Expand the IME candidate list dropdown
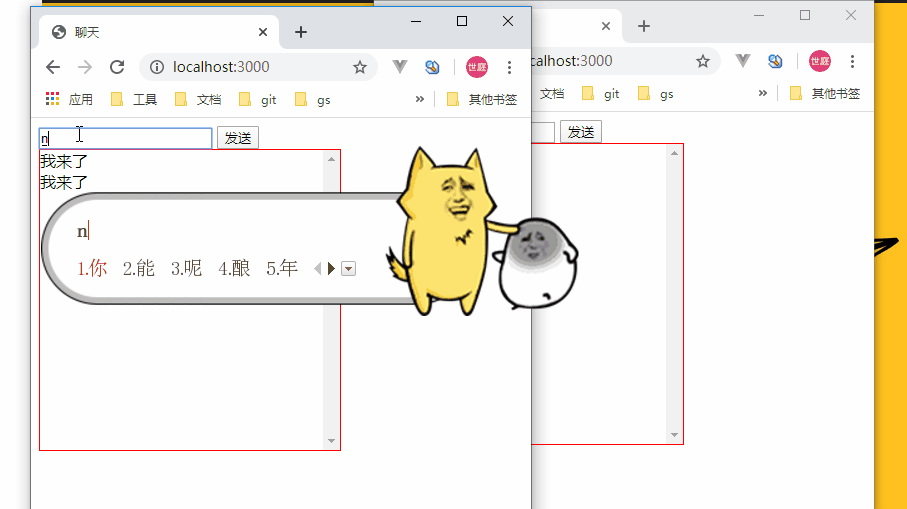The height and width of the screenshot is (509, 907). coord(348,268)
